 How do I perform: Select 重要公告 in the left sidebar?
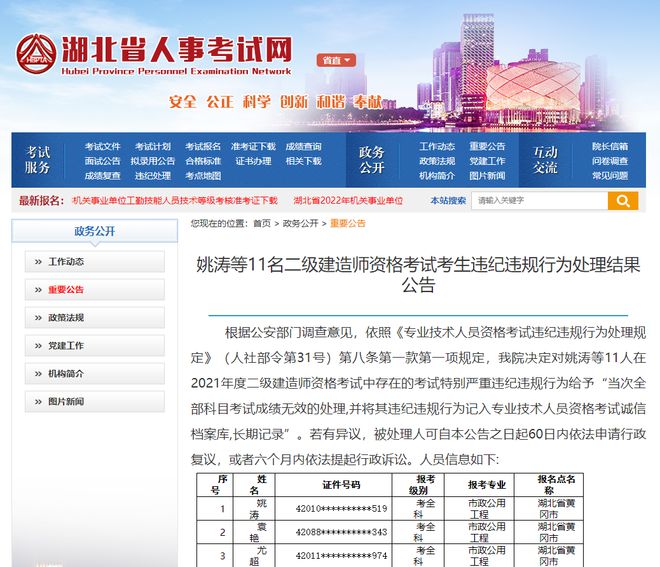click(66, 290)
